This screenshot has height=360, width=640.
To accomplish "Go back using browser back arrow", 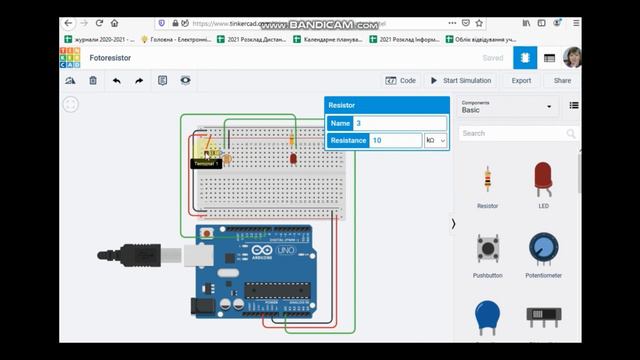I will click(69, 23).
